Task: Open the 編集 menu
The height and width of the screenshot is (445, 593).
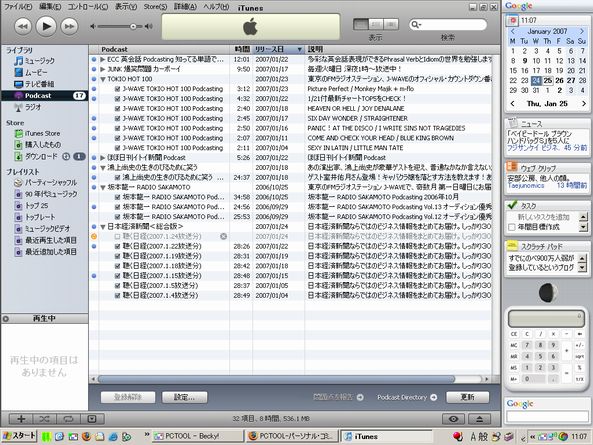Action: [50, 7]
